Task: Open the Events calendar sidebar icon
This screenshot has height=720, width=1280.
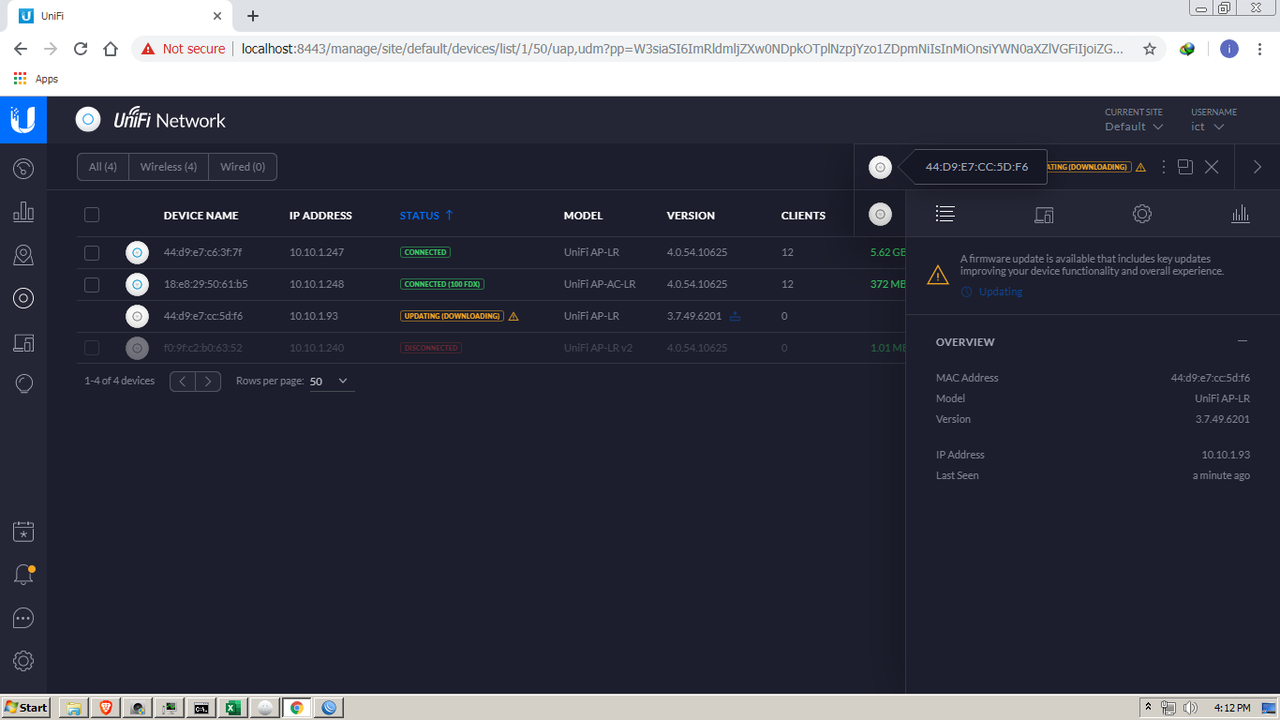Action: 23,532
